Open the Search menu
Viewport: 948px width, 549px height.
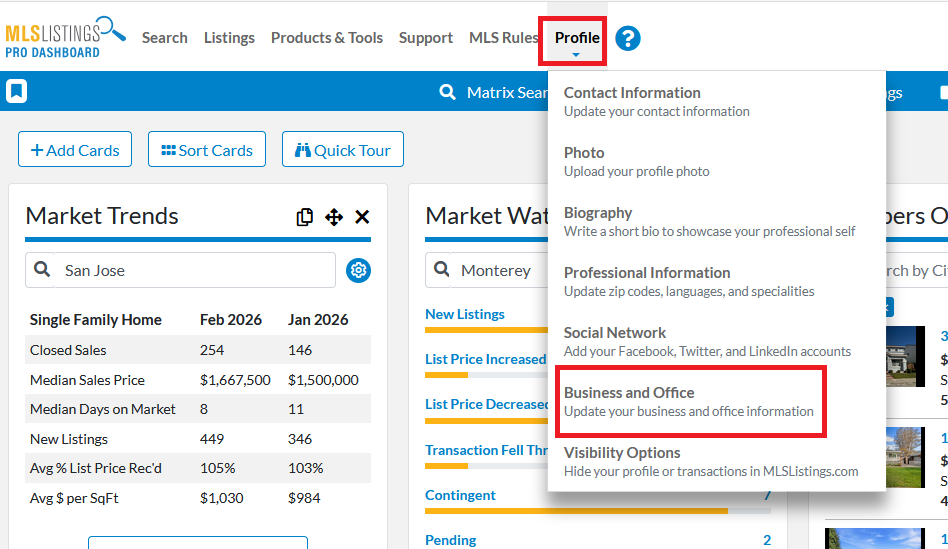click(164, 37)
